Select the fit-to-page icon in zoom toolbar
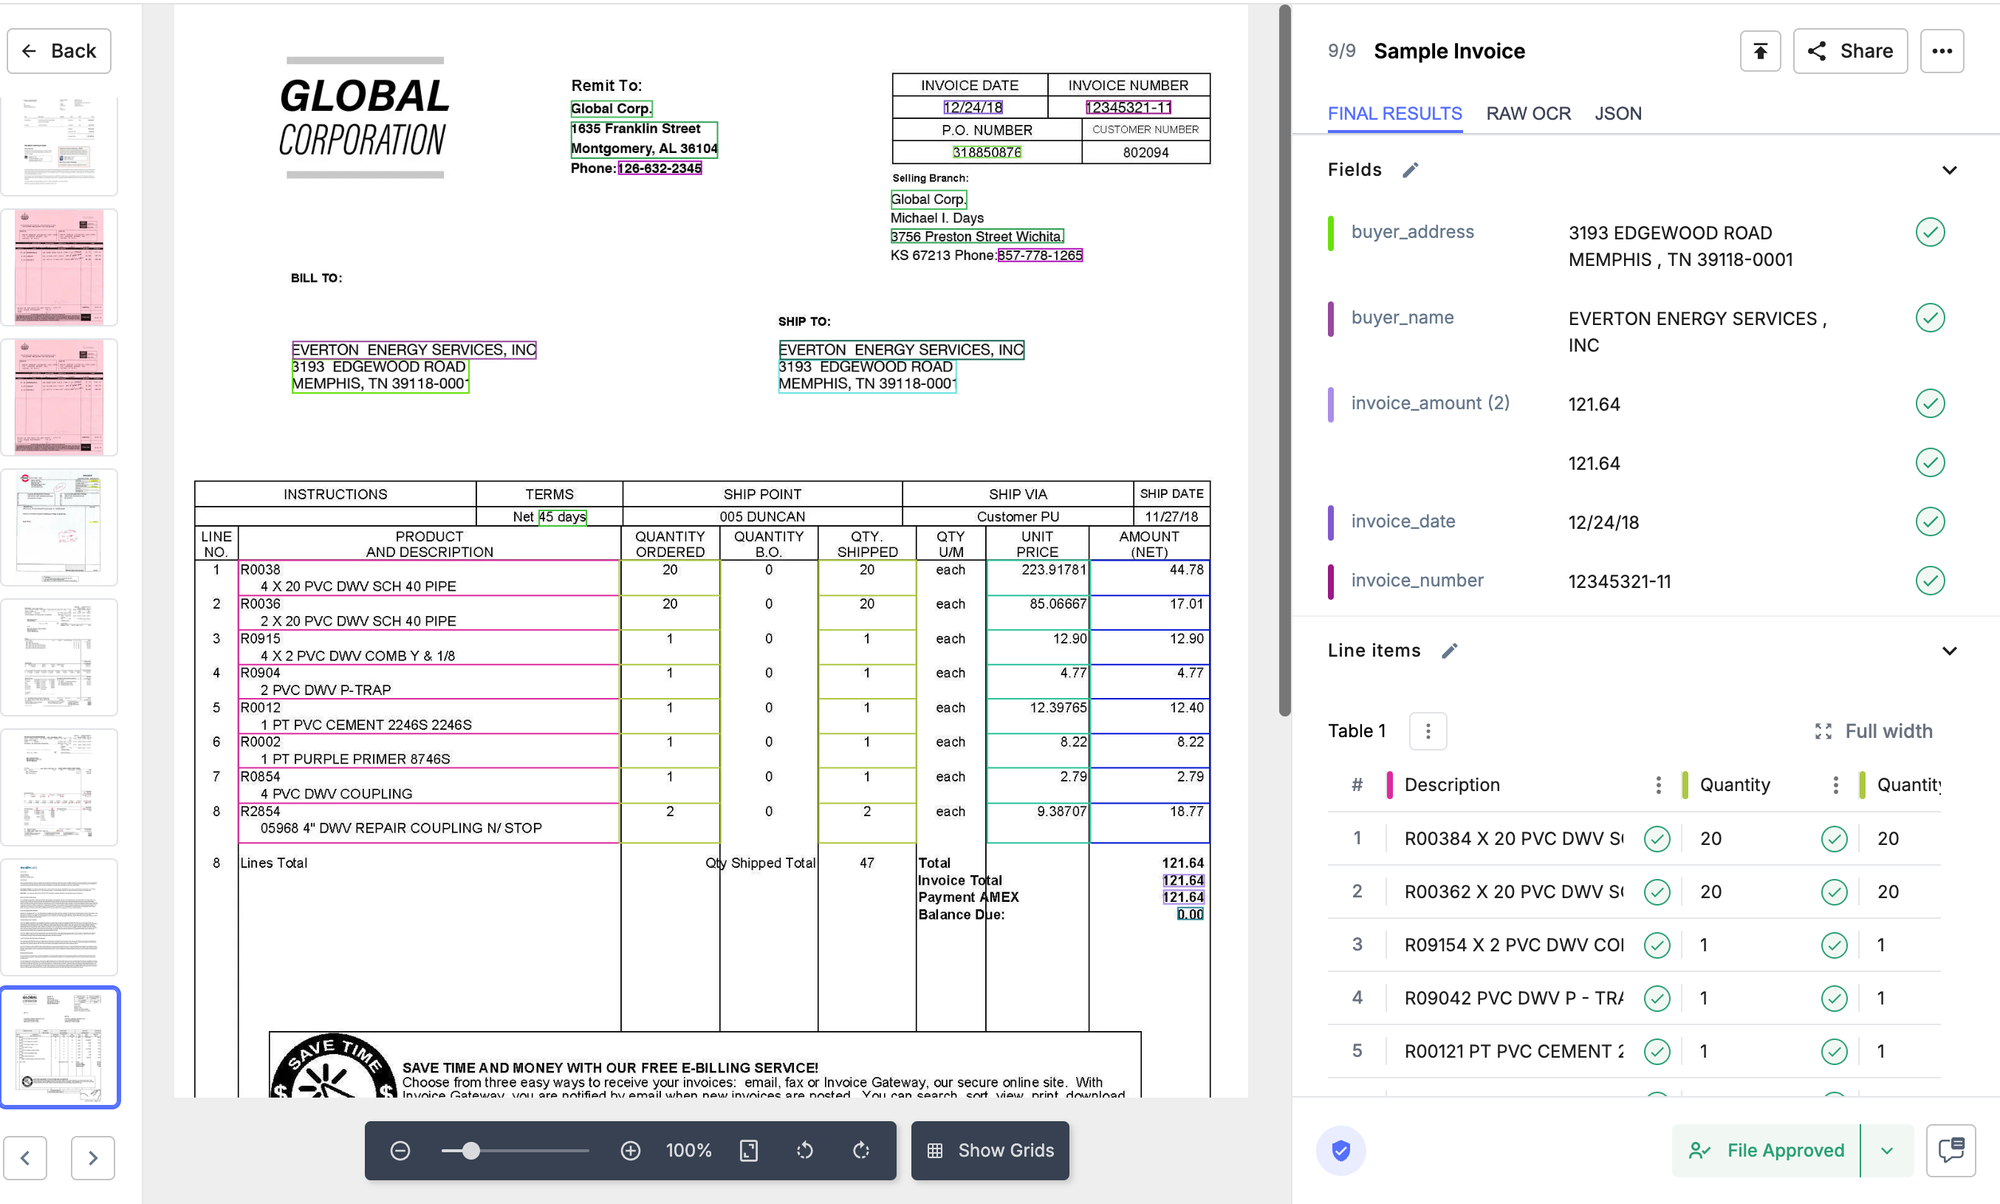 coord(748,1150)
